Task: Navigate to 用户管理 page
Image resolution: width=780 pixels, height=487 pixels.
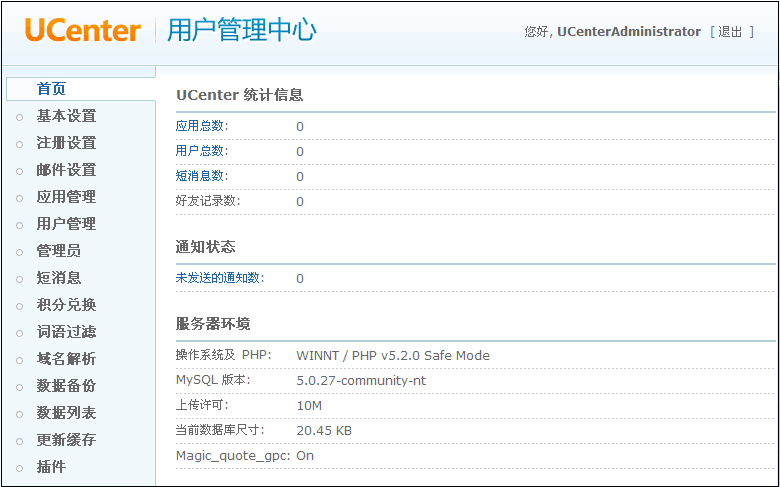Action: [x=66, y=224]
